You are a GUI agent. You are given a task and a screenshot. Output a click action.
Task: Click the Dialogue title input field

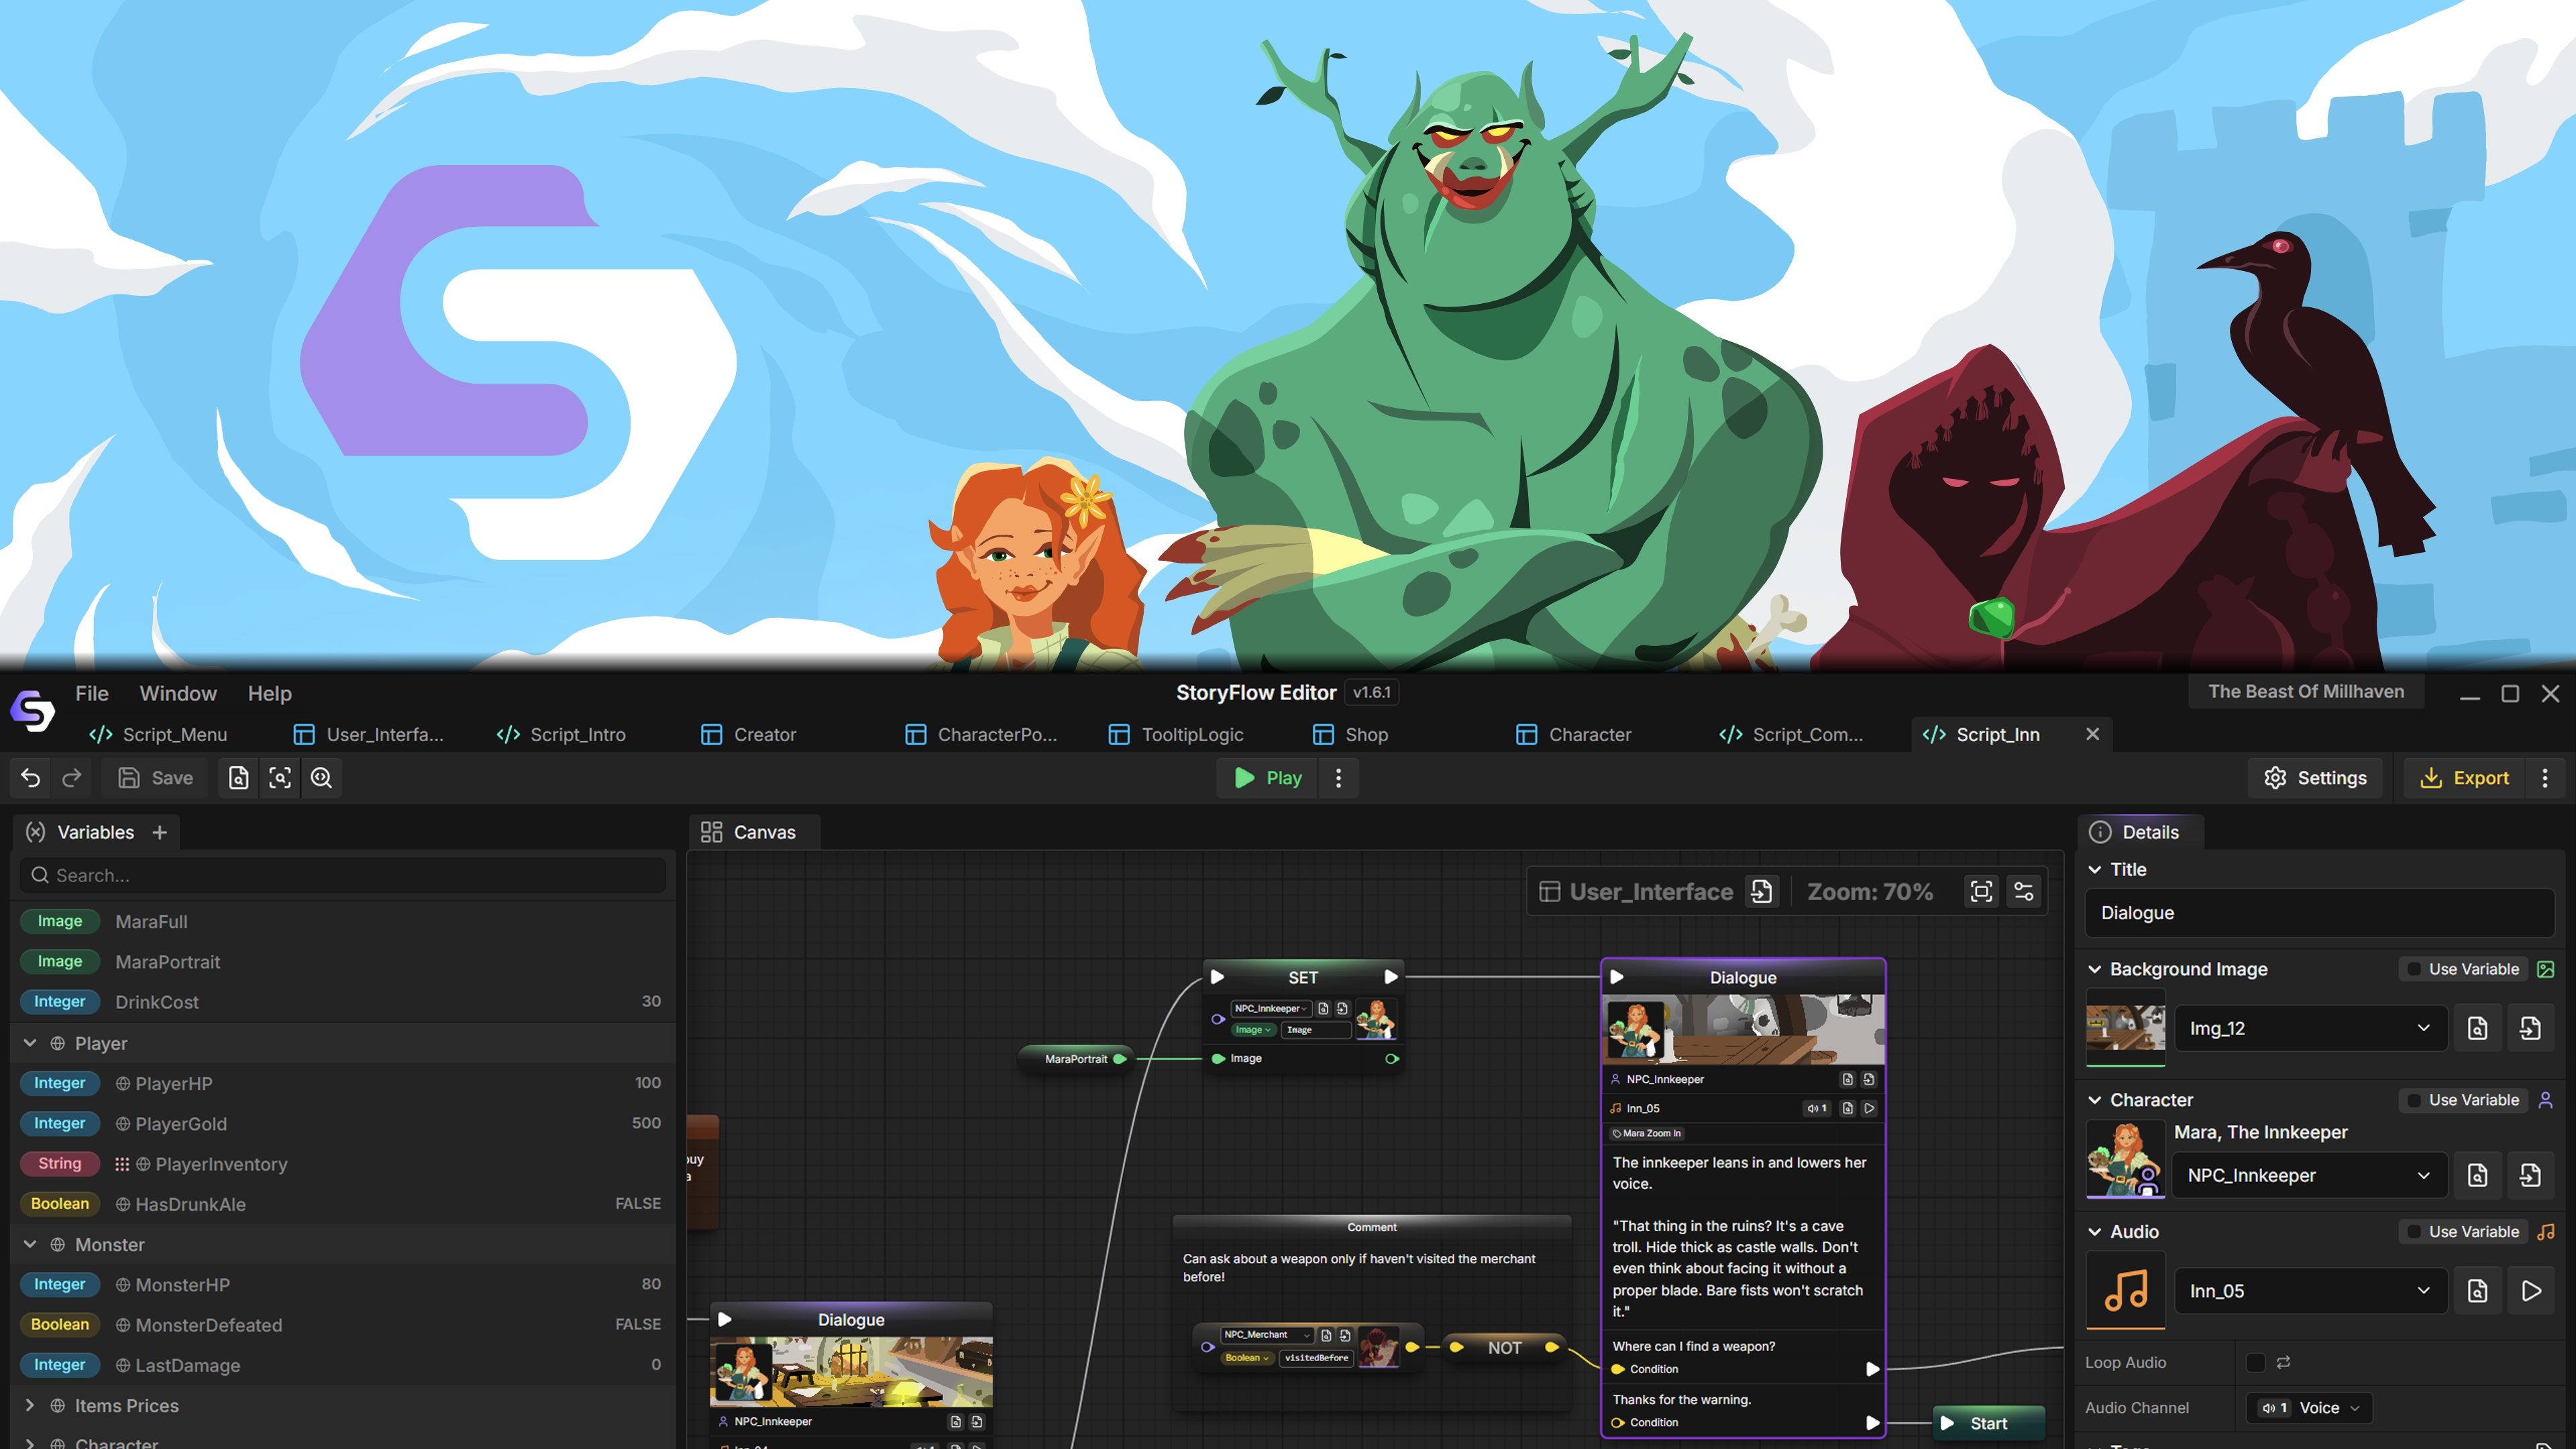pyautogui.click(x=2320, y=913)
